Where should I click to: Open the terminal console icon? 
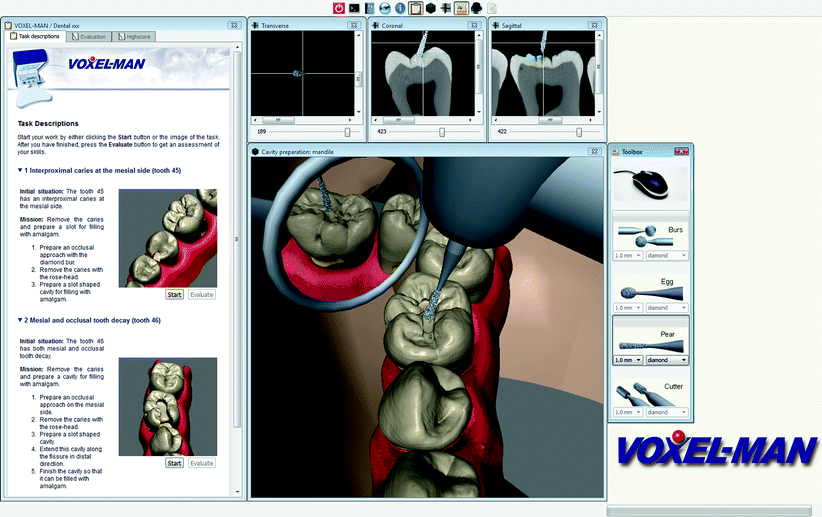coord(354,8)
